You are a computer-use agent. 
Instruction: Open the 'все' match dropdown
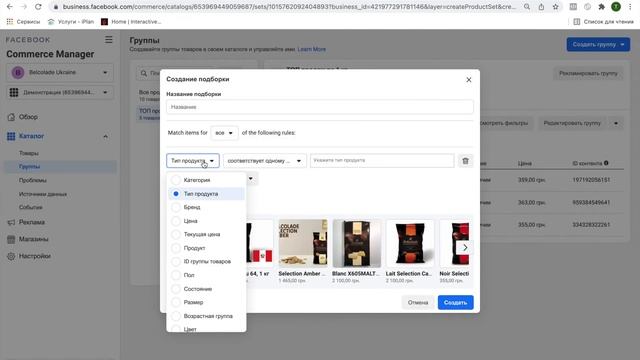(224, 133)
